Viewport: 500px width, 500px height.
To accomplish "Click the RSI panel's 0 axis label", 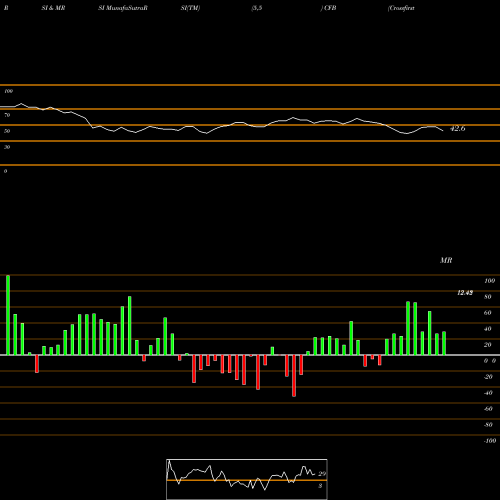I will (5, 171).
